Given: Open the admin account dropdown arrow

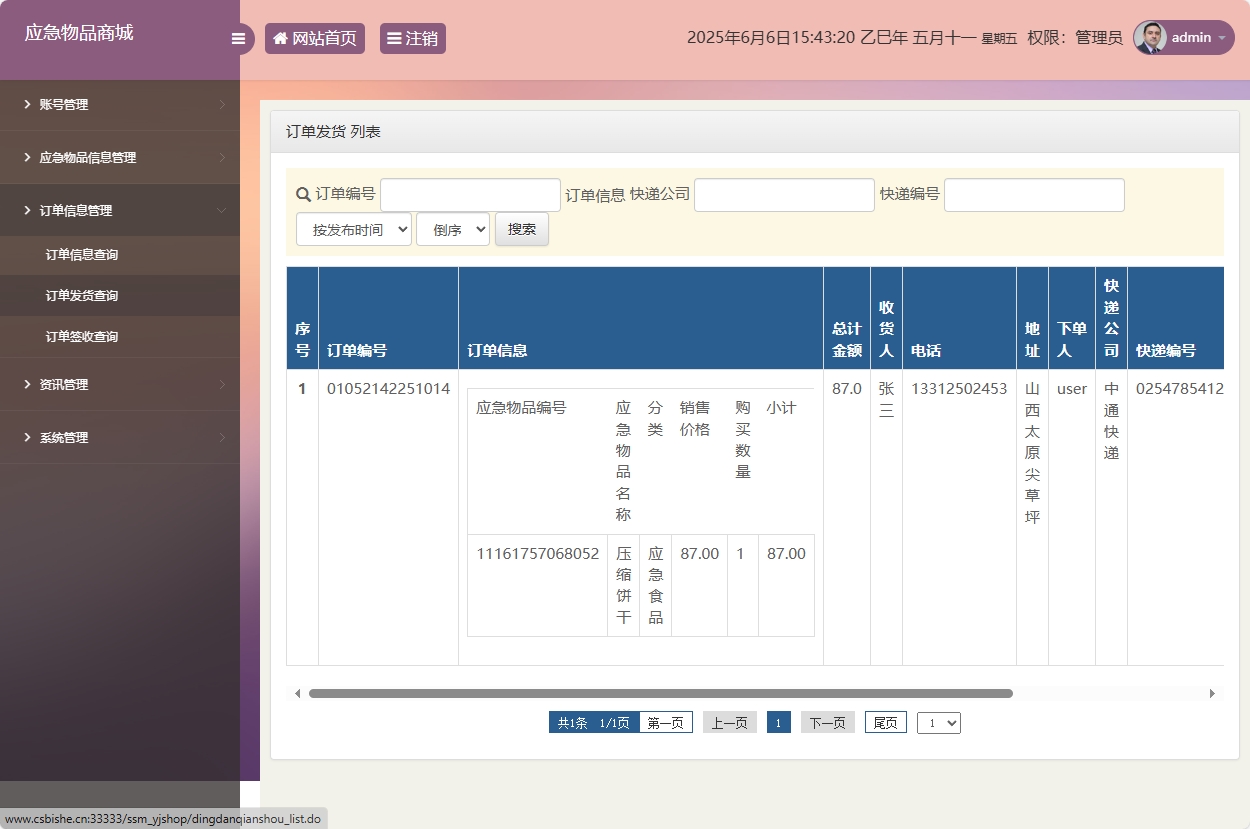Looking at the screenshot, I should click(1221, 38).
